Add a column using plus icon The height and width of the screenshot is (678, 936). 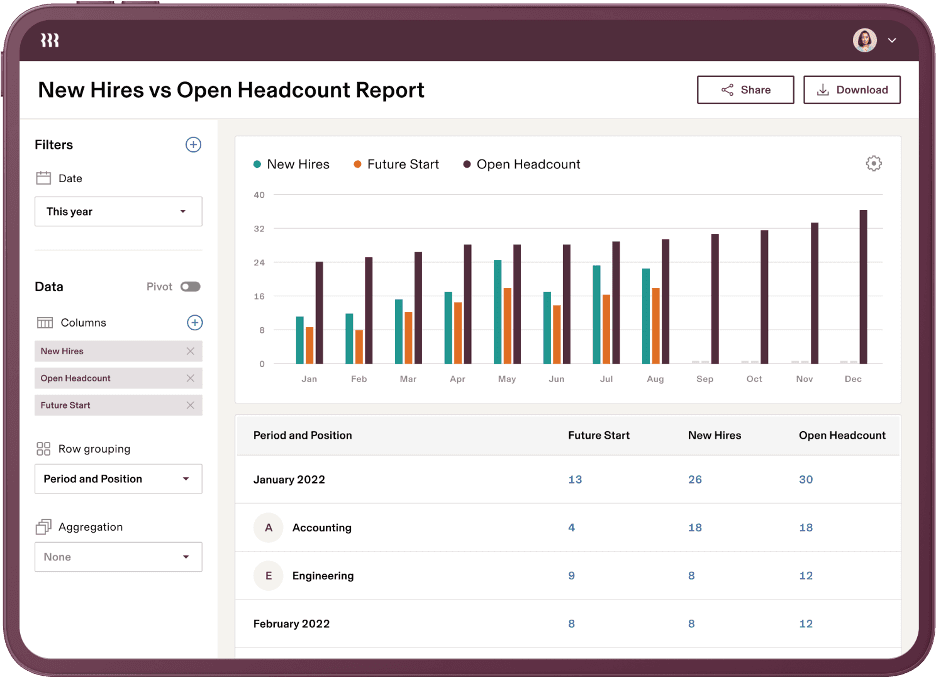coord(195,323)
